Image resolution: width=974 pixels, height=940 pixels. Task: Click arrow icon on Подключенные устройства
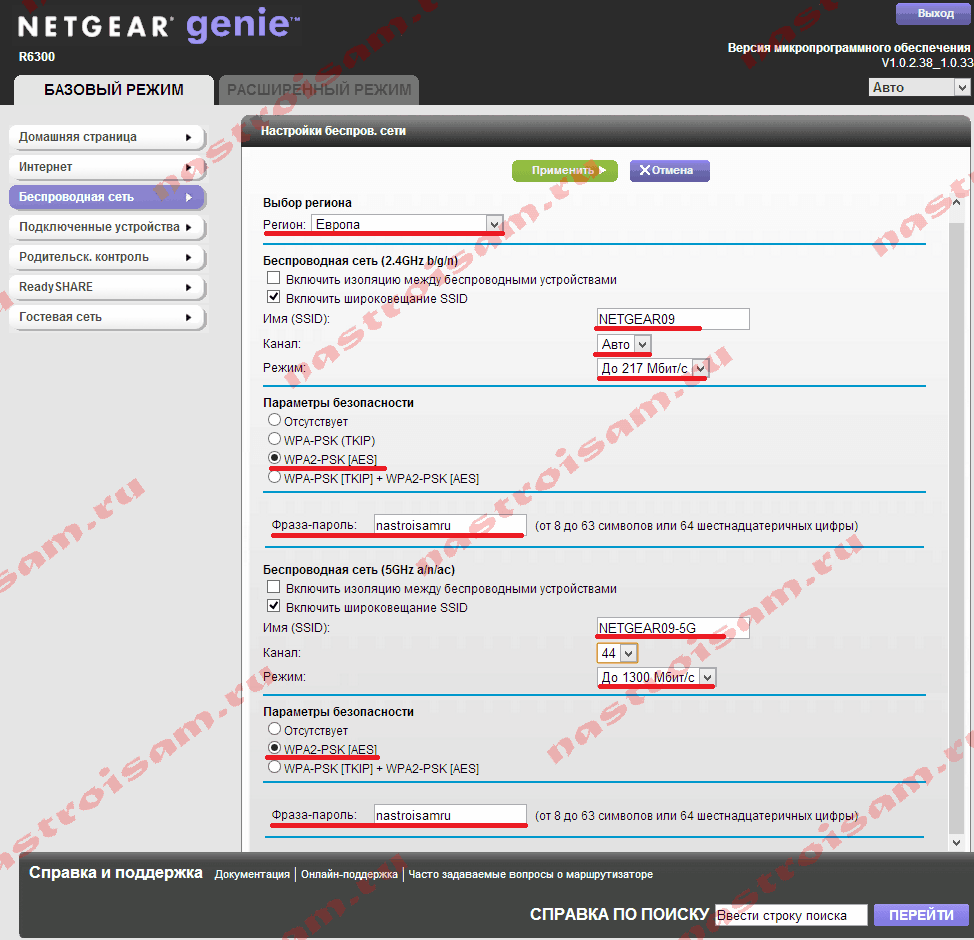pos(188,227)
